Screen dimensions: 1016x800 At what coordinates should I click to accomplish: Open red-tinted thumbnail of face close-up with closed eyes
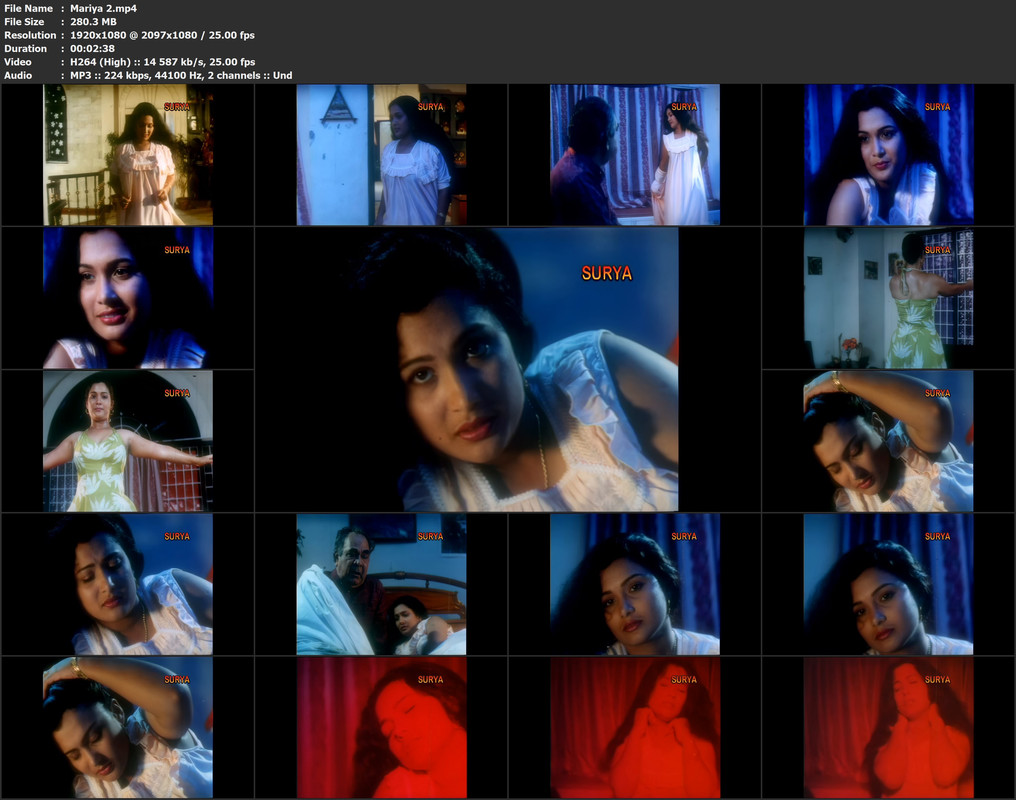(381, 727)
